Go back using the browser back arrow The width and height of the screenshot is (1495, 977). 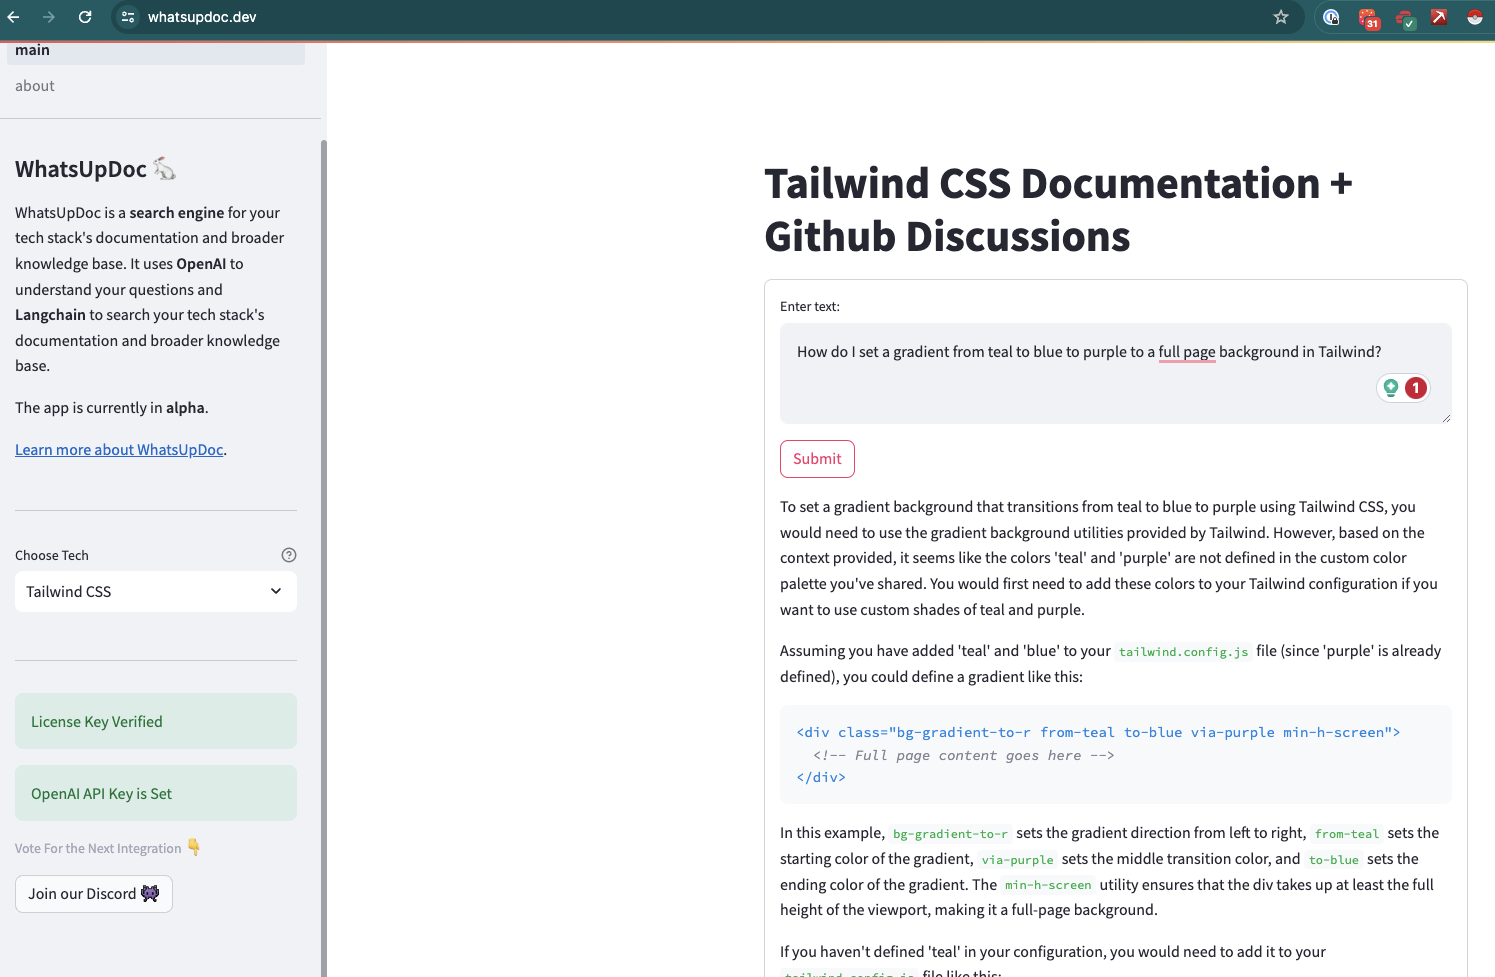point(13,17)
